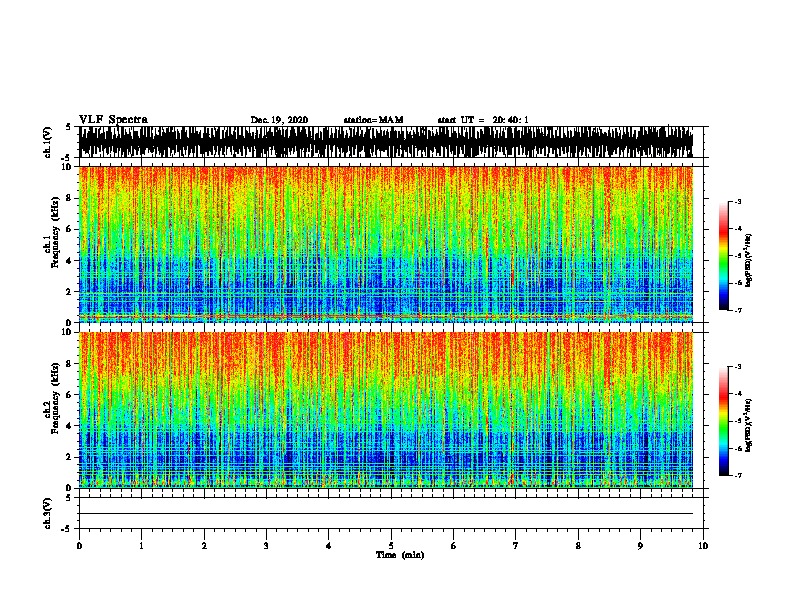Image resolution: width=792 pixels, height=612 pixels.
Task: Click time axis tick label "7"
Action: tap(516, 546)
